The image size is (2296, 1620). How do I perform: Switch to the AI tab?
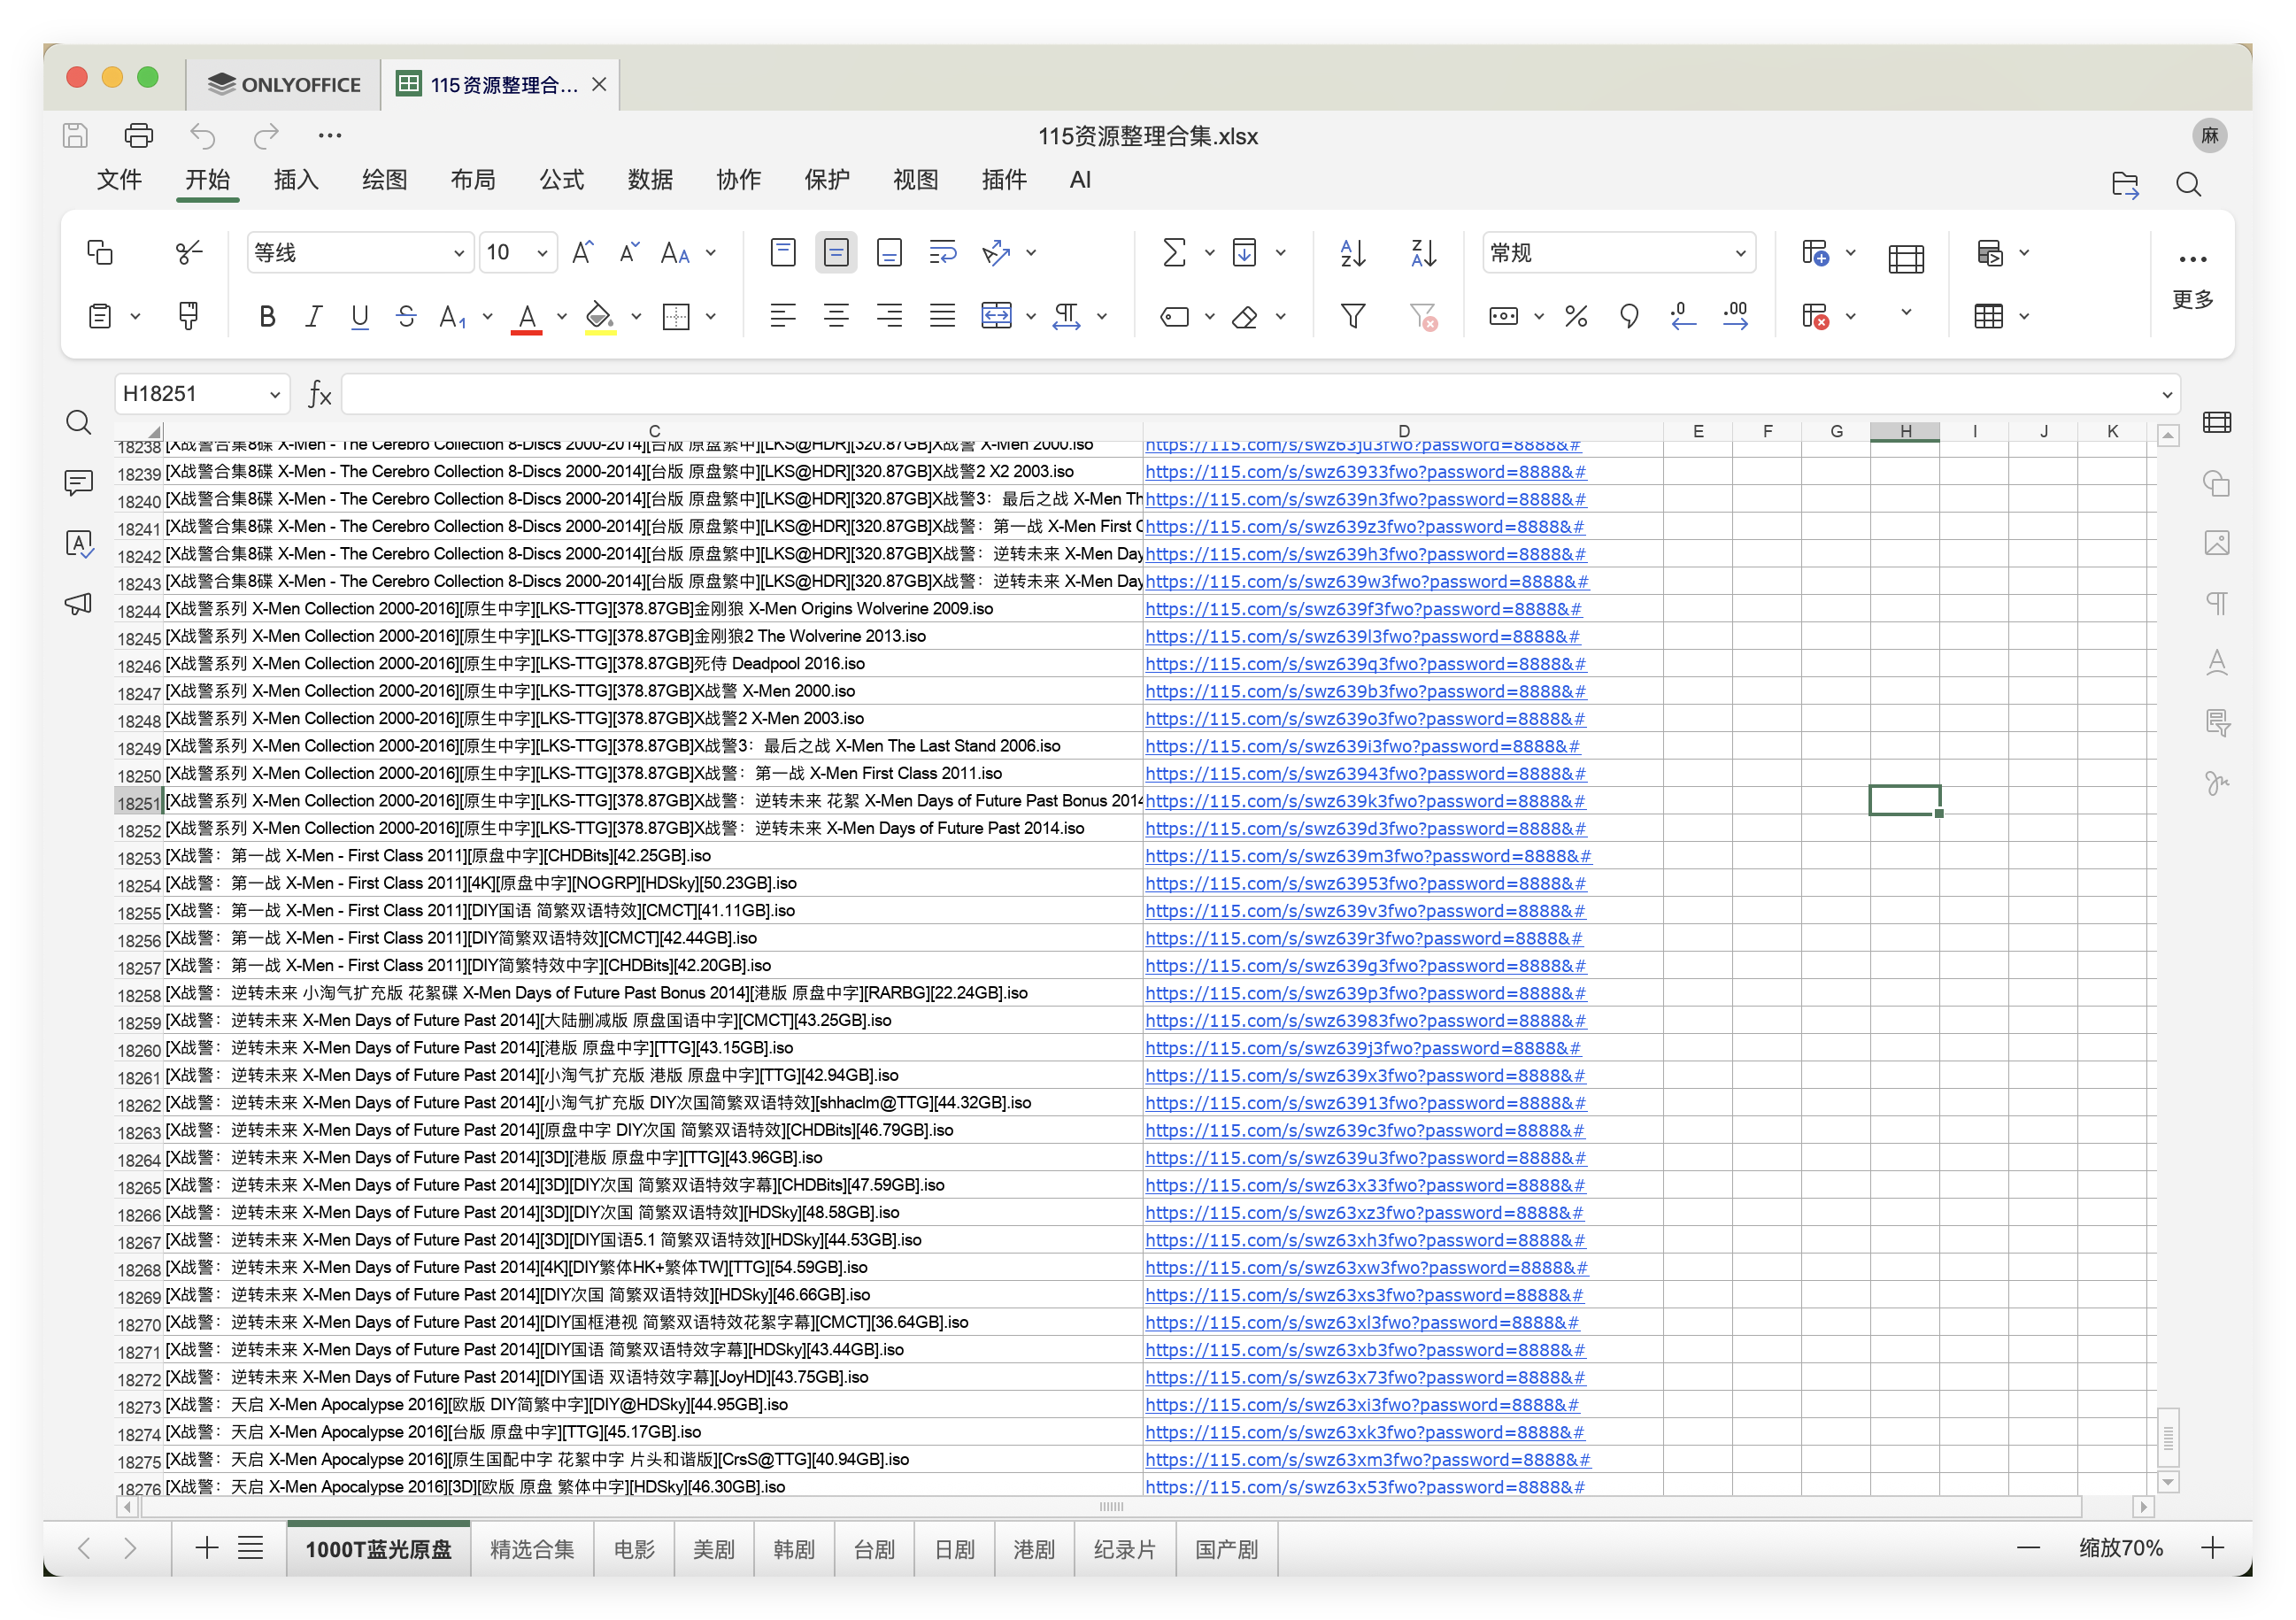point(1080,180)
